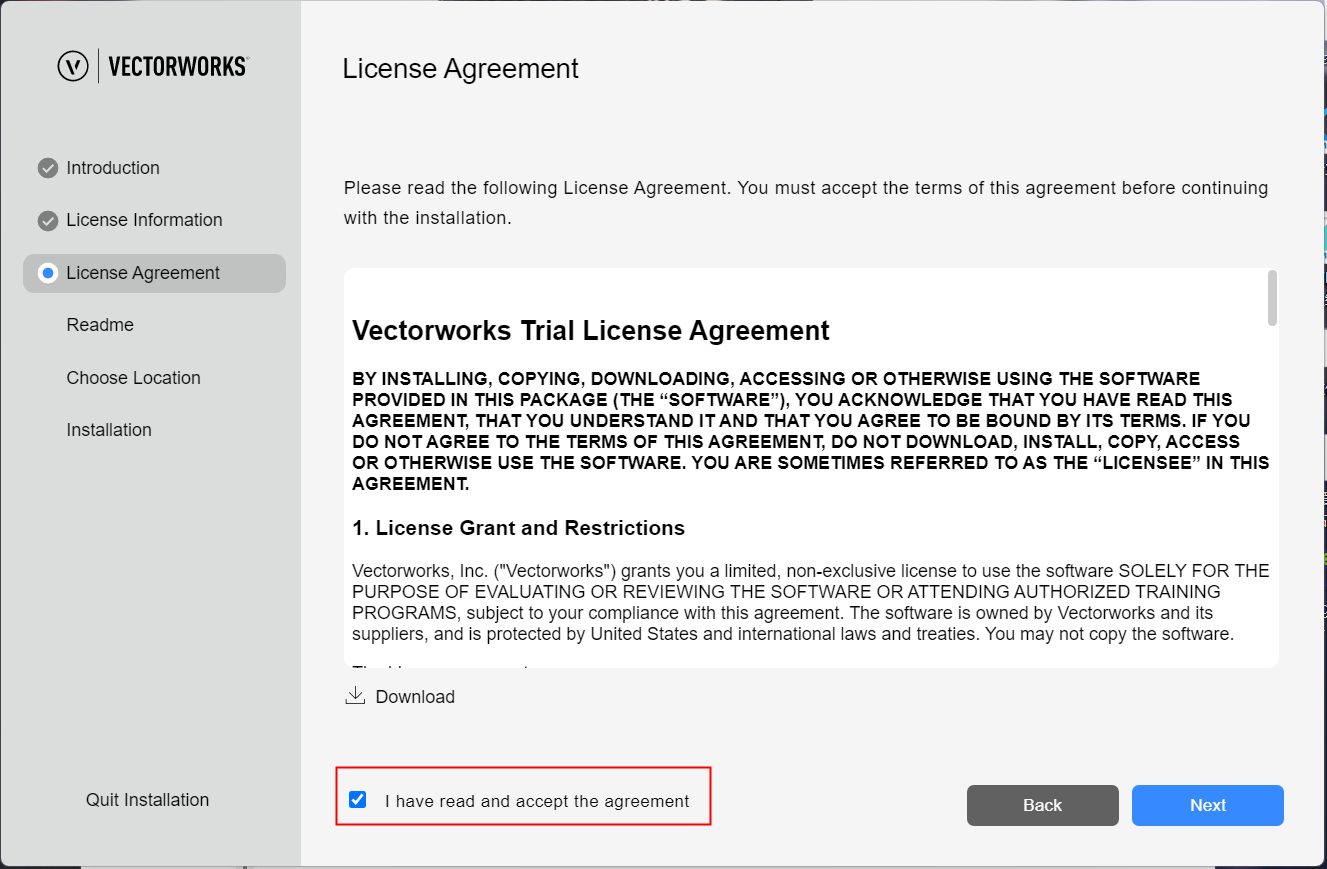Click the Download link text
The width and height of the screenshot is (1327, 869).
click(415, 697)
